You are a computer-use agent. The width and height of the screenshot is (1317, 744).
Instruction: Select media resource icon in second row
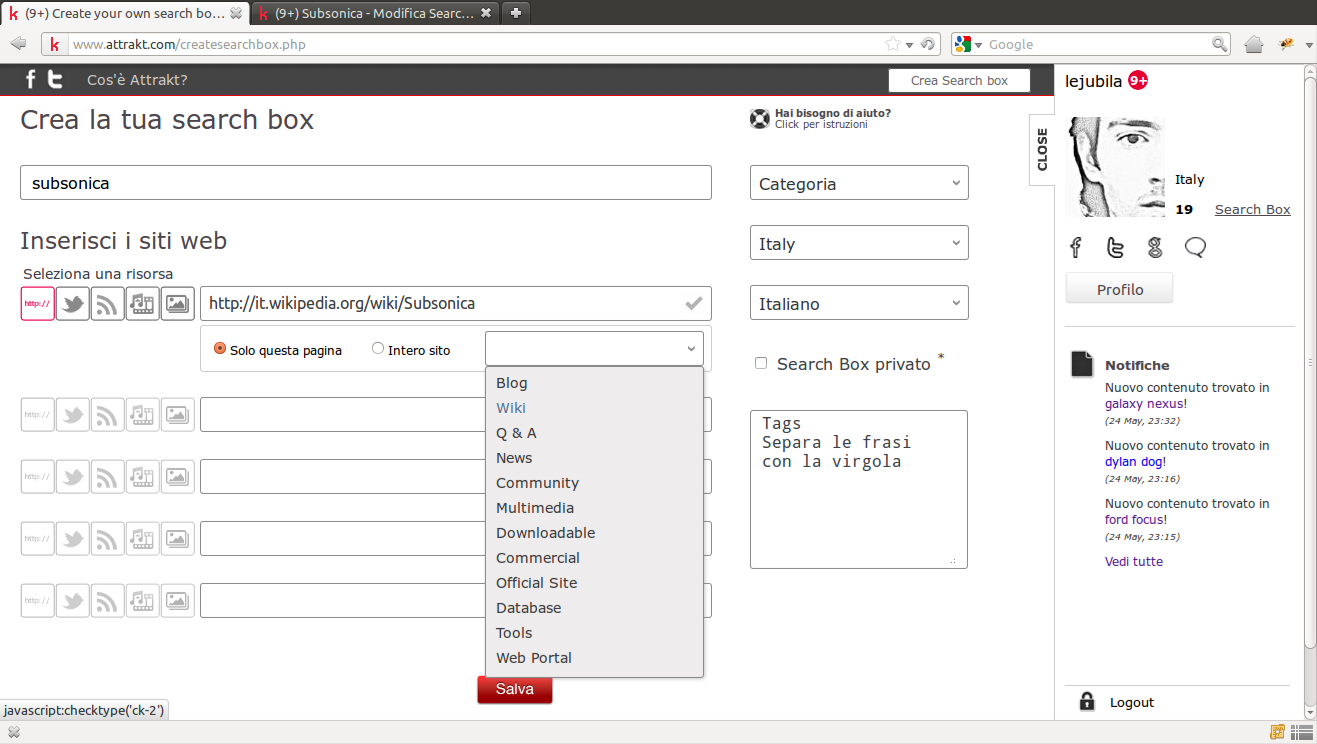pos(143,414)
